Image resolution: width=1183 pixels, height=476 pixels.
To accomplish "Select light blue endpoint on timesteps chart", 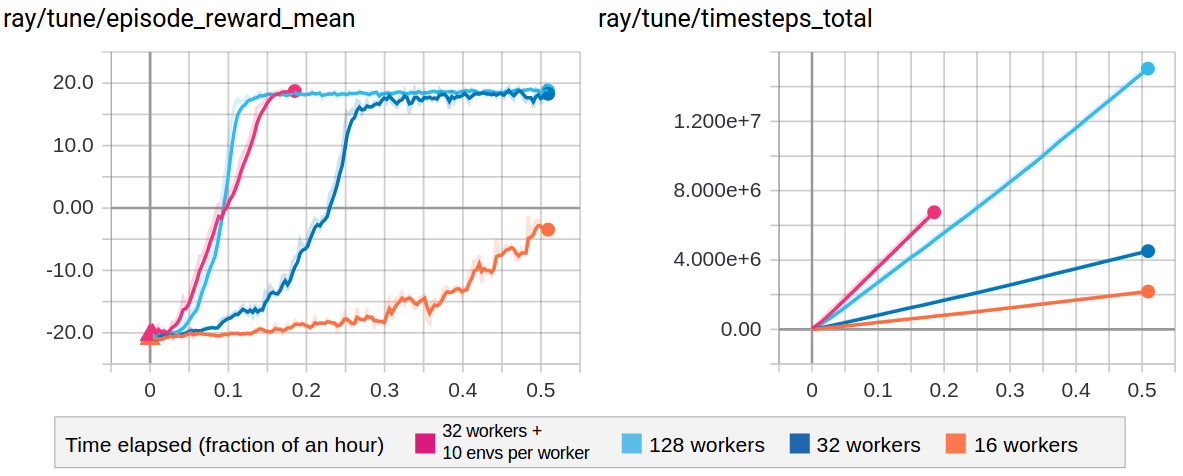I will 1148,69.
